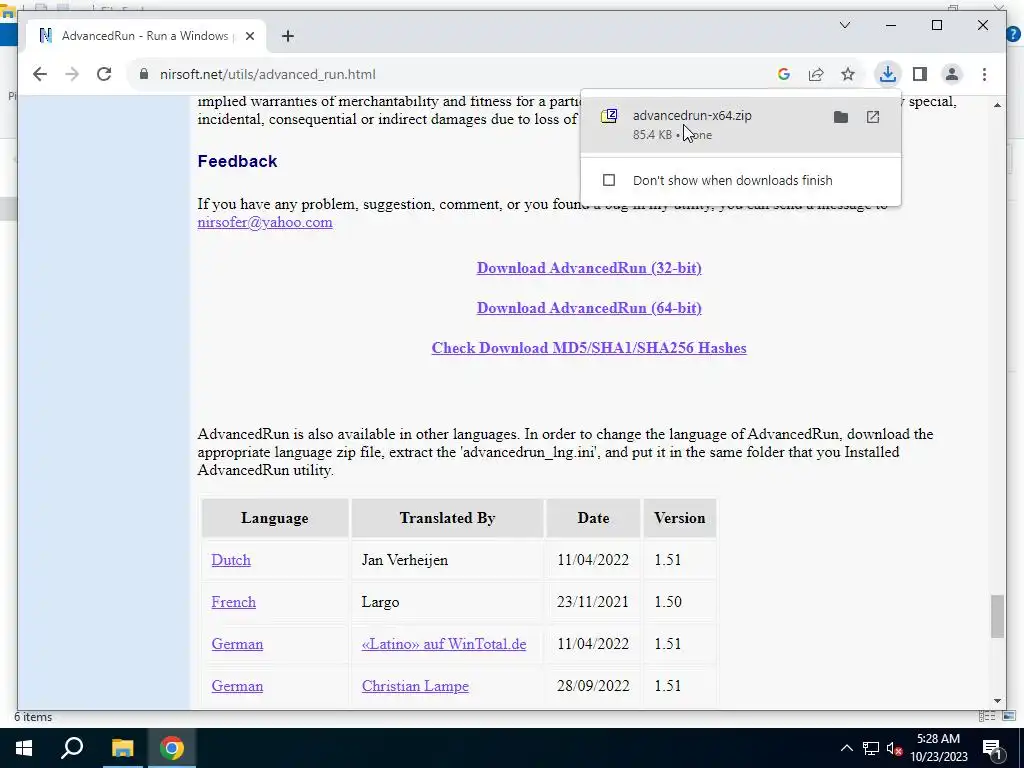Screen dimensions: 1024x768
Task: Toggle the Chrome downloads button
Action: (887, 74)
